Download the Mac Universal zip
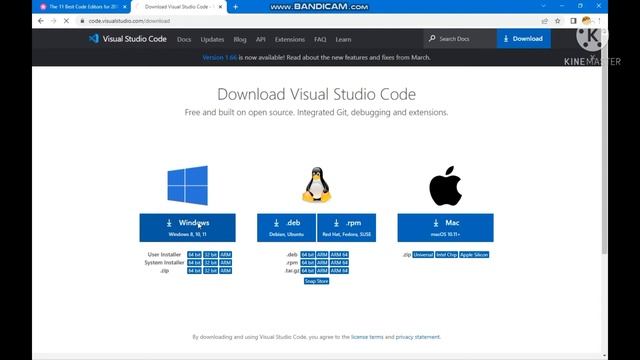 tap(423, 255)
